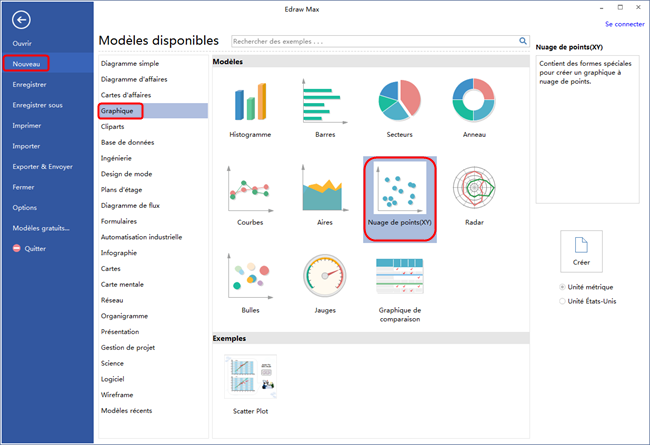The width and height of the screenshot is (650, 445).
Task: Select the Histogramme chart template
Action: click(250, 109)
